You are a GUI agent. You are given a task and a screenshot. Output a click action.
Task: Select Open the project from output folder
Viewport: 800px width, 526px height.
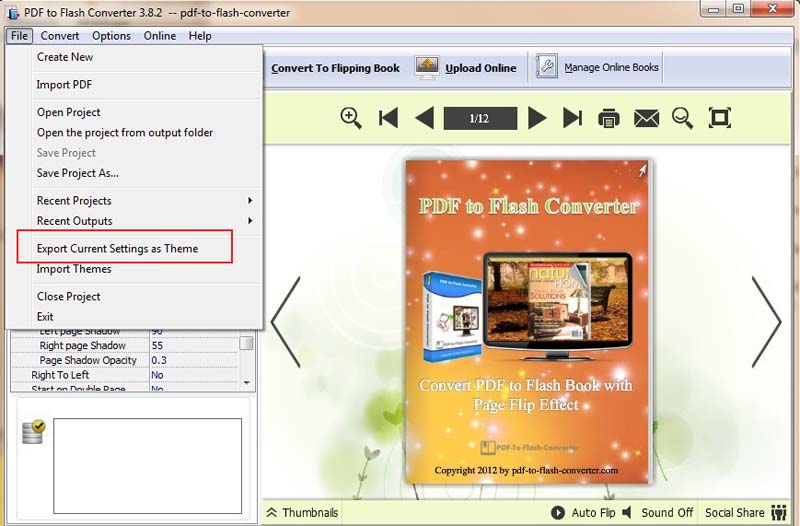pyautogui.click(x=124, y=133)
